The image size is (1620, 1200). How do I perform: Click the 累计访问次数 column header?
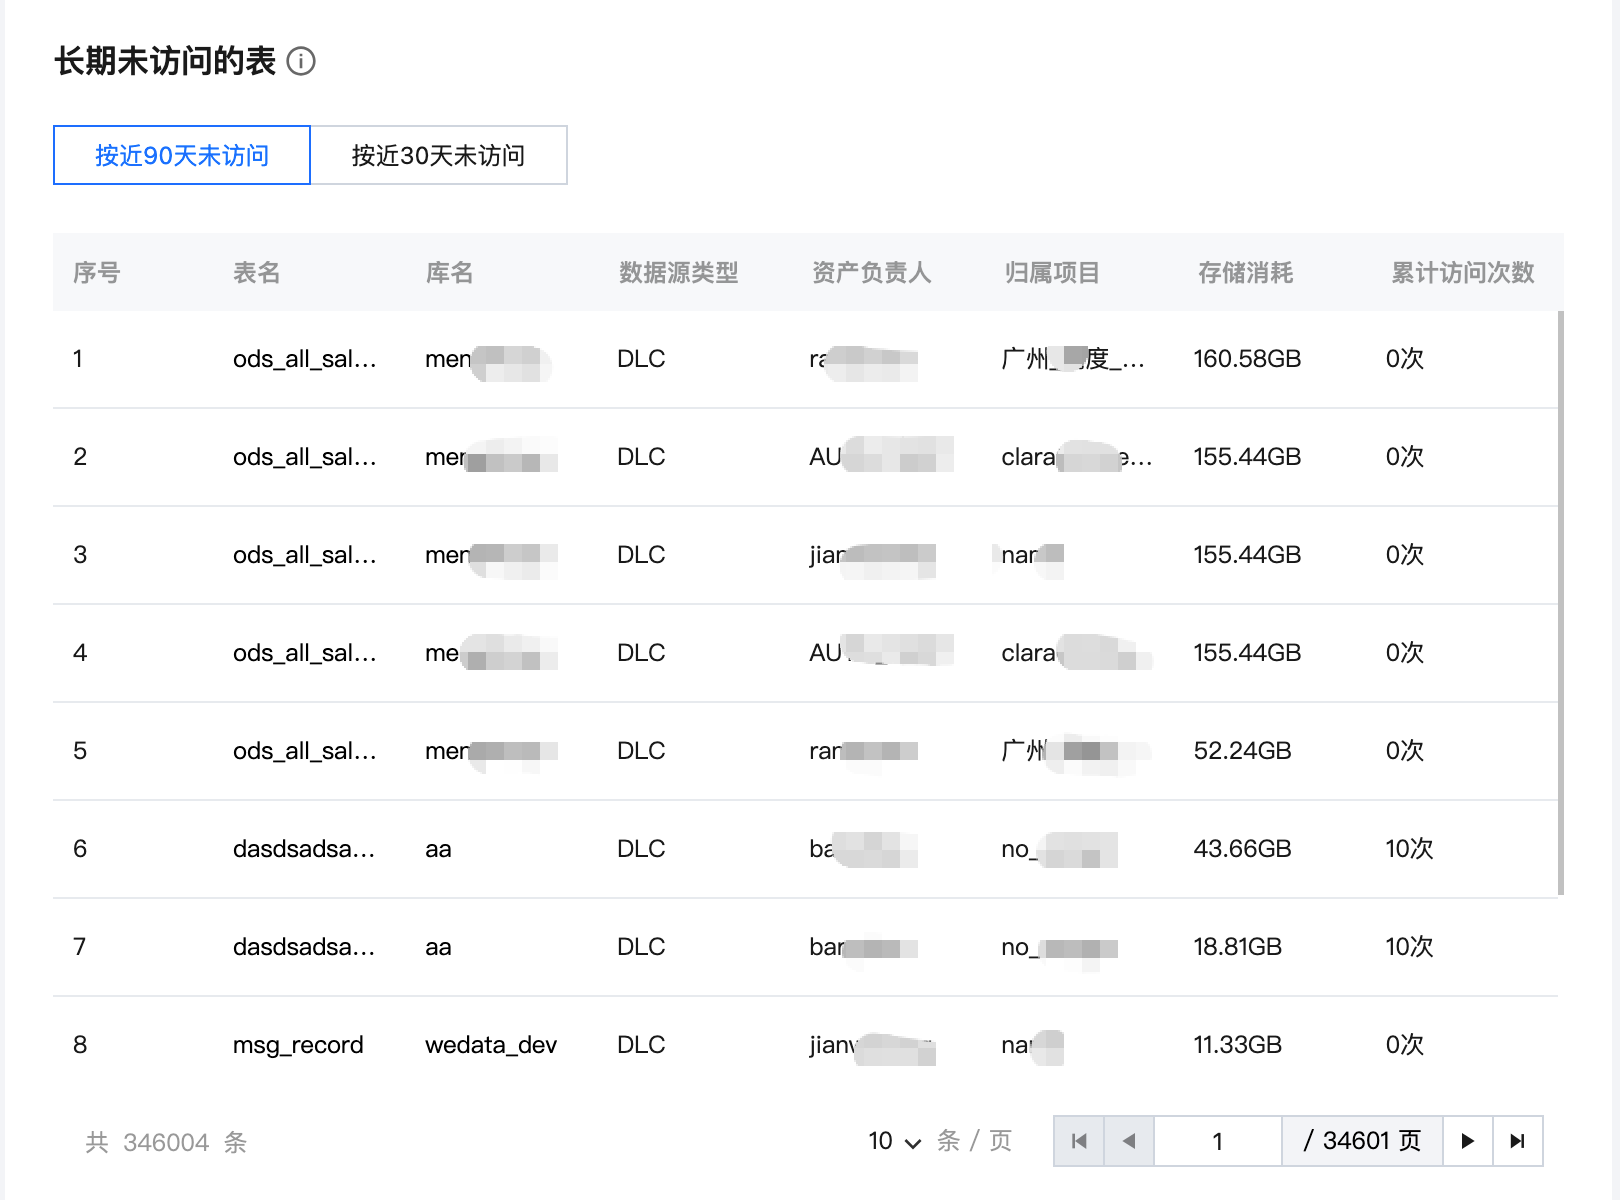1462,272
